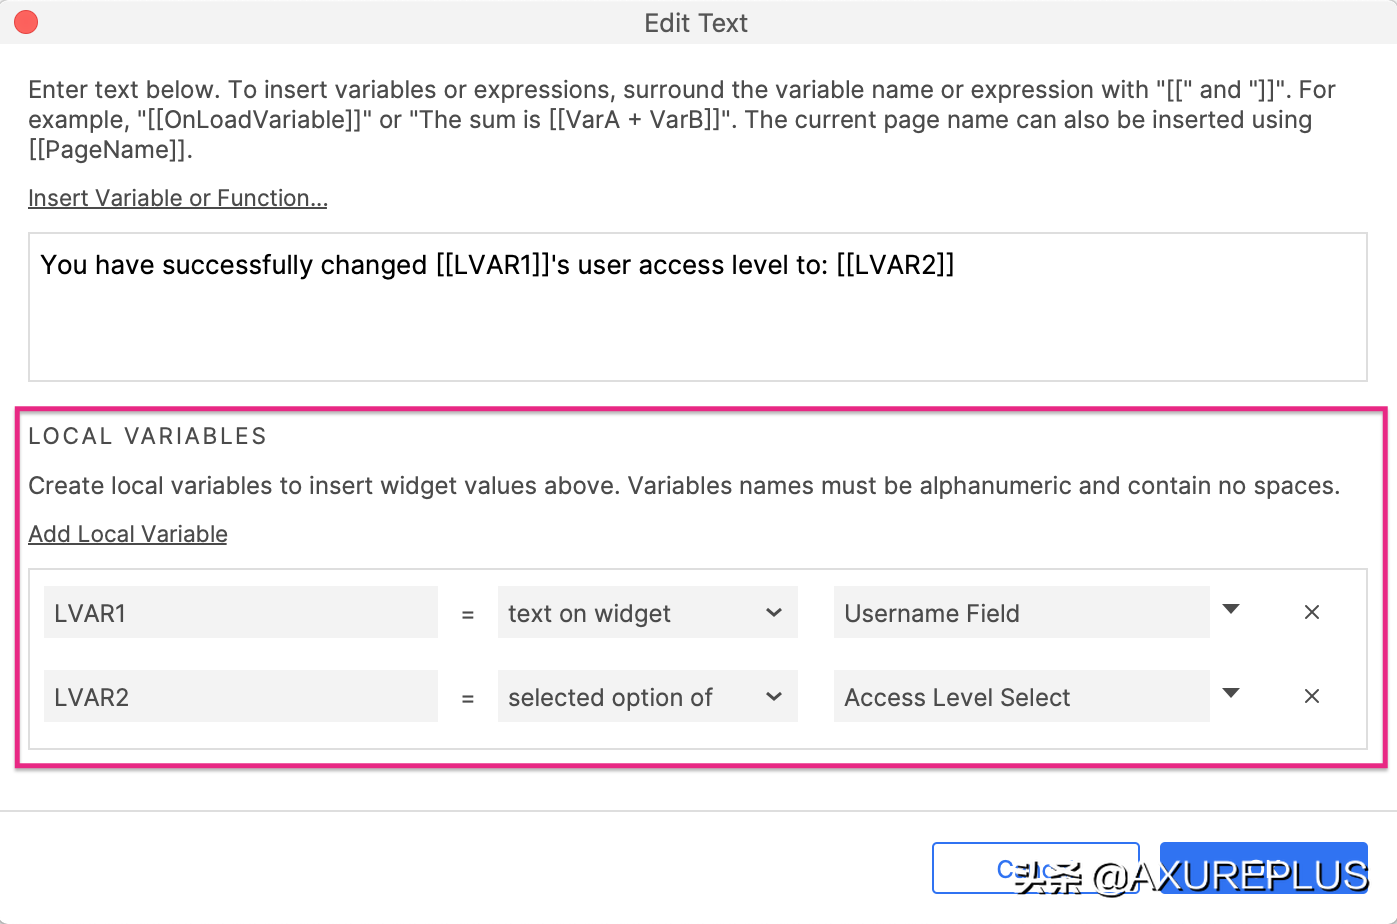Click the LOCAL VARIABLES section heading
Screen dimensions: 1397x924
tap(147, 436)
